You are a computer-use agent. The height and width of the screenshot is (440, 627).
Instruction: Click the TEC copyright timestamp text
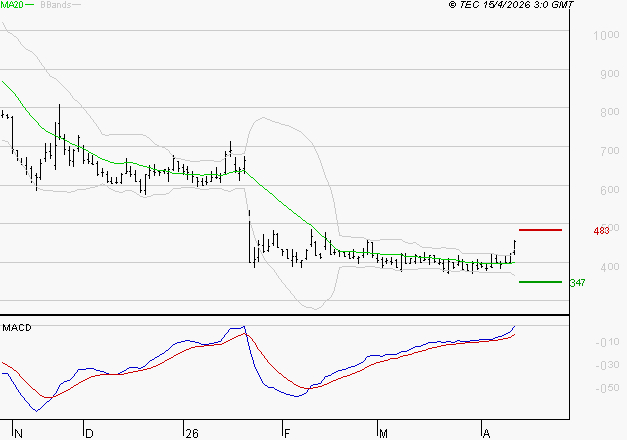point(511,5)
